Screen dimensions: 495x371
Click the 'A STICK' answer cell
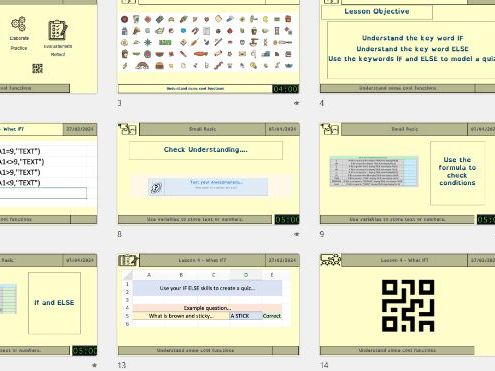(x=246, y=316)
